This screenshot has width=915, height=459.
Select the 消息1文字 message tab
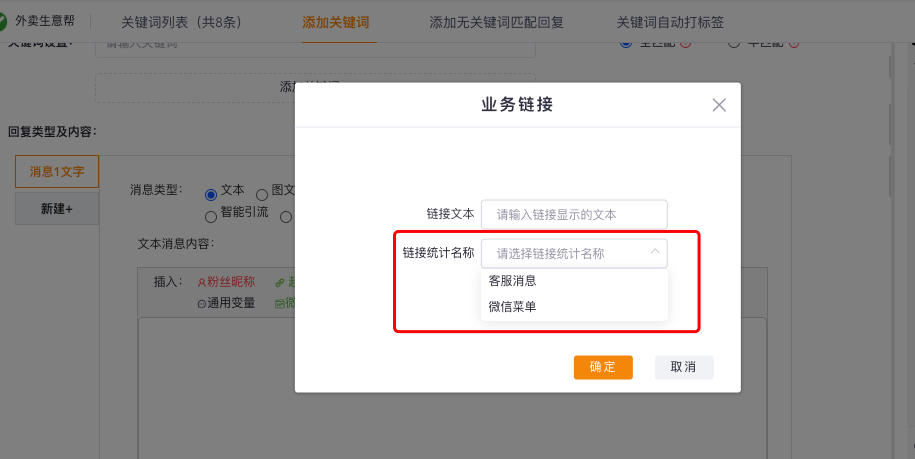coord(57,171)
